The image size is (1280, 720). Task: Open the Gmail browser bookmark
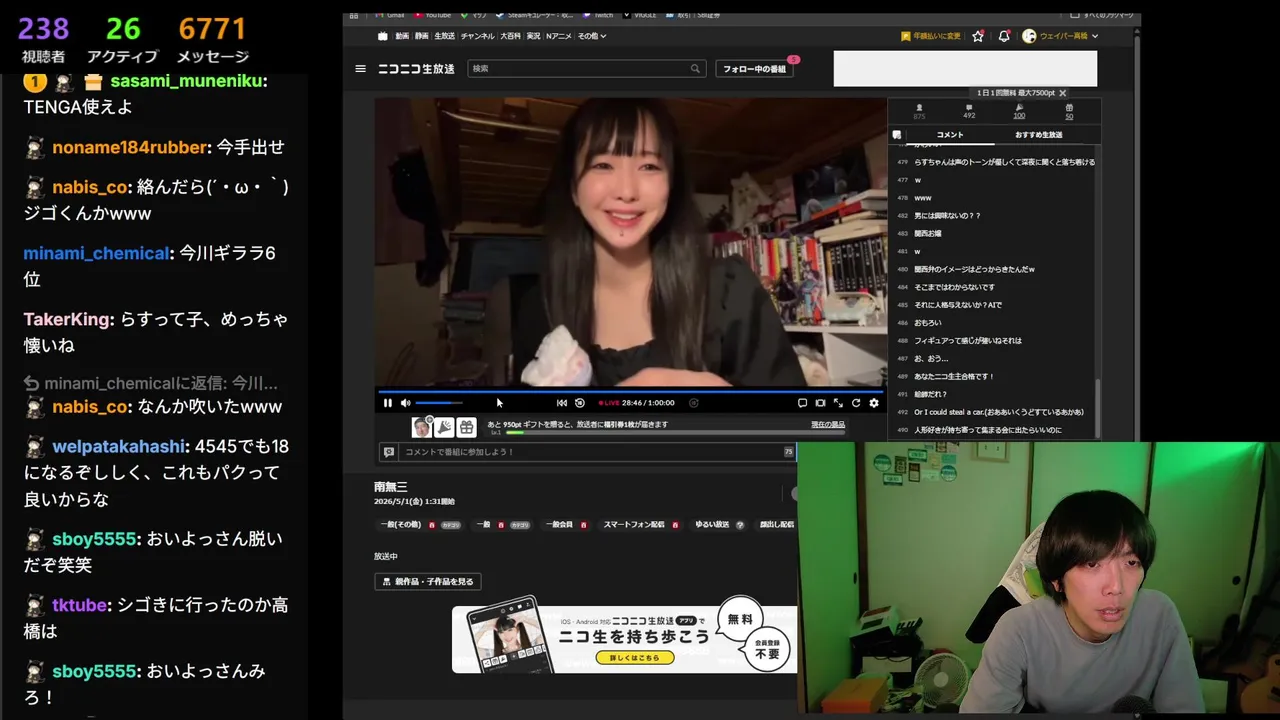point(389,16)
